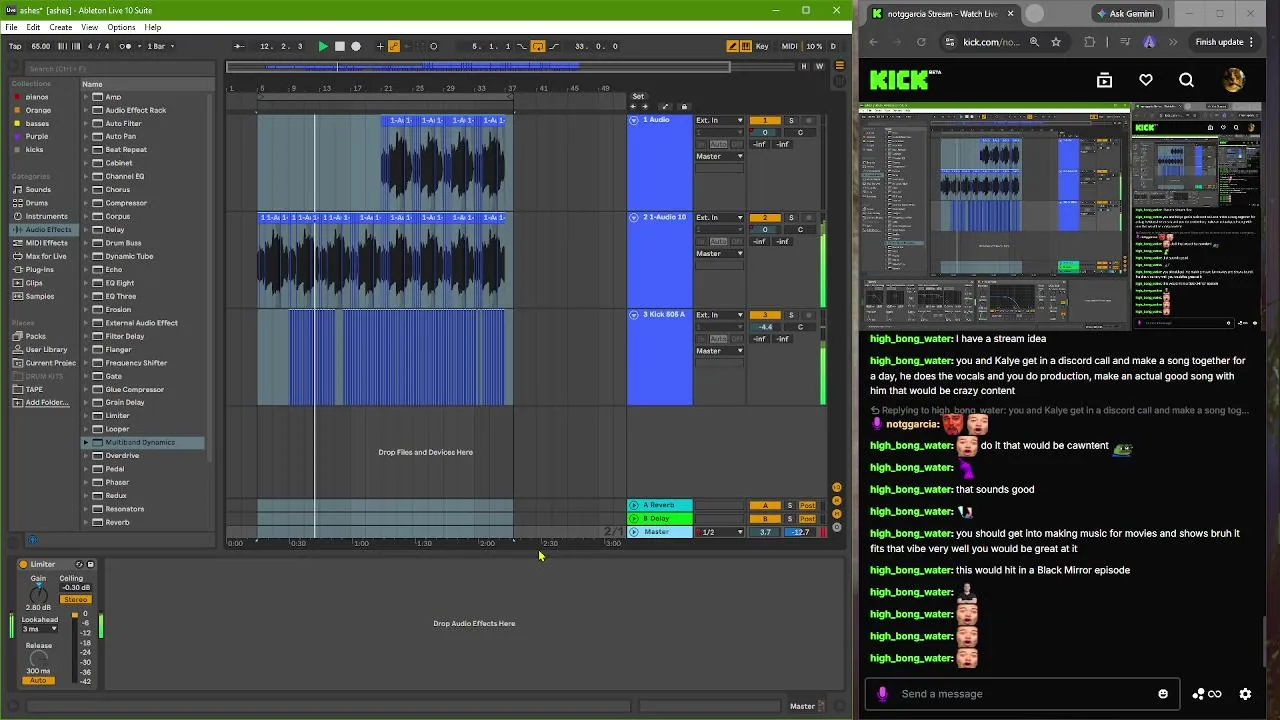Click Ask Gemini in the browser
1280x720 pixels.
click(1125, 14)
